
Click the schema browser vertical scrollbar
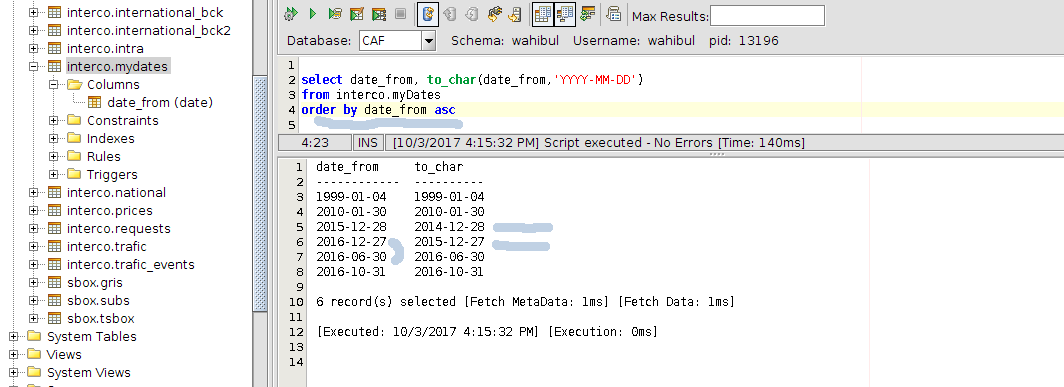click(x=261, y=194)
